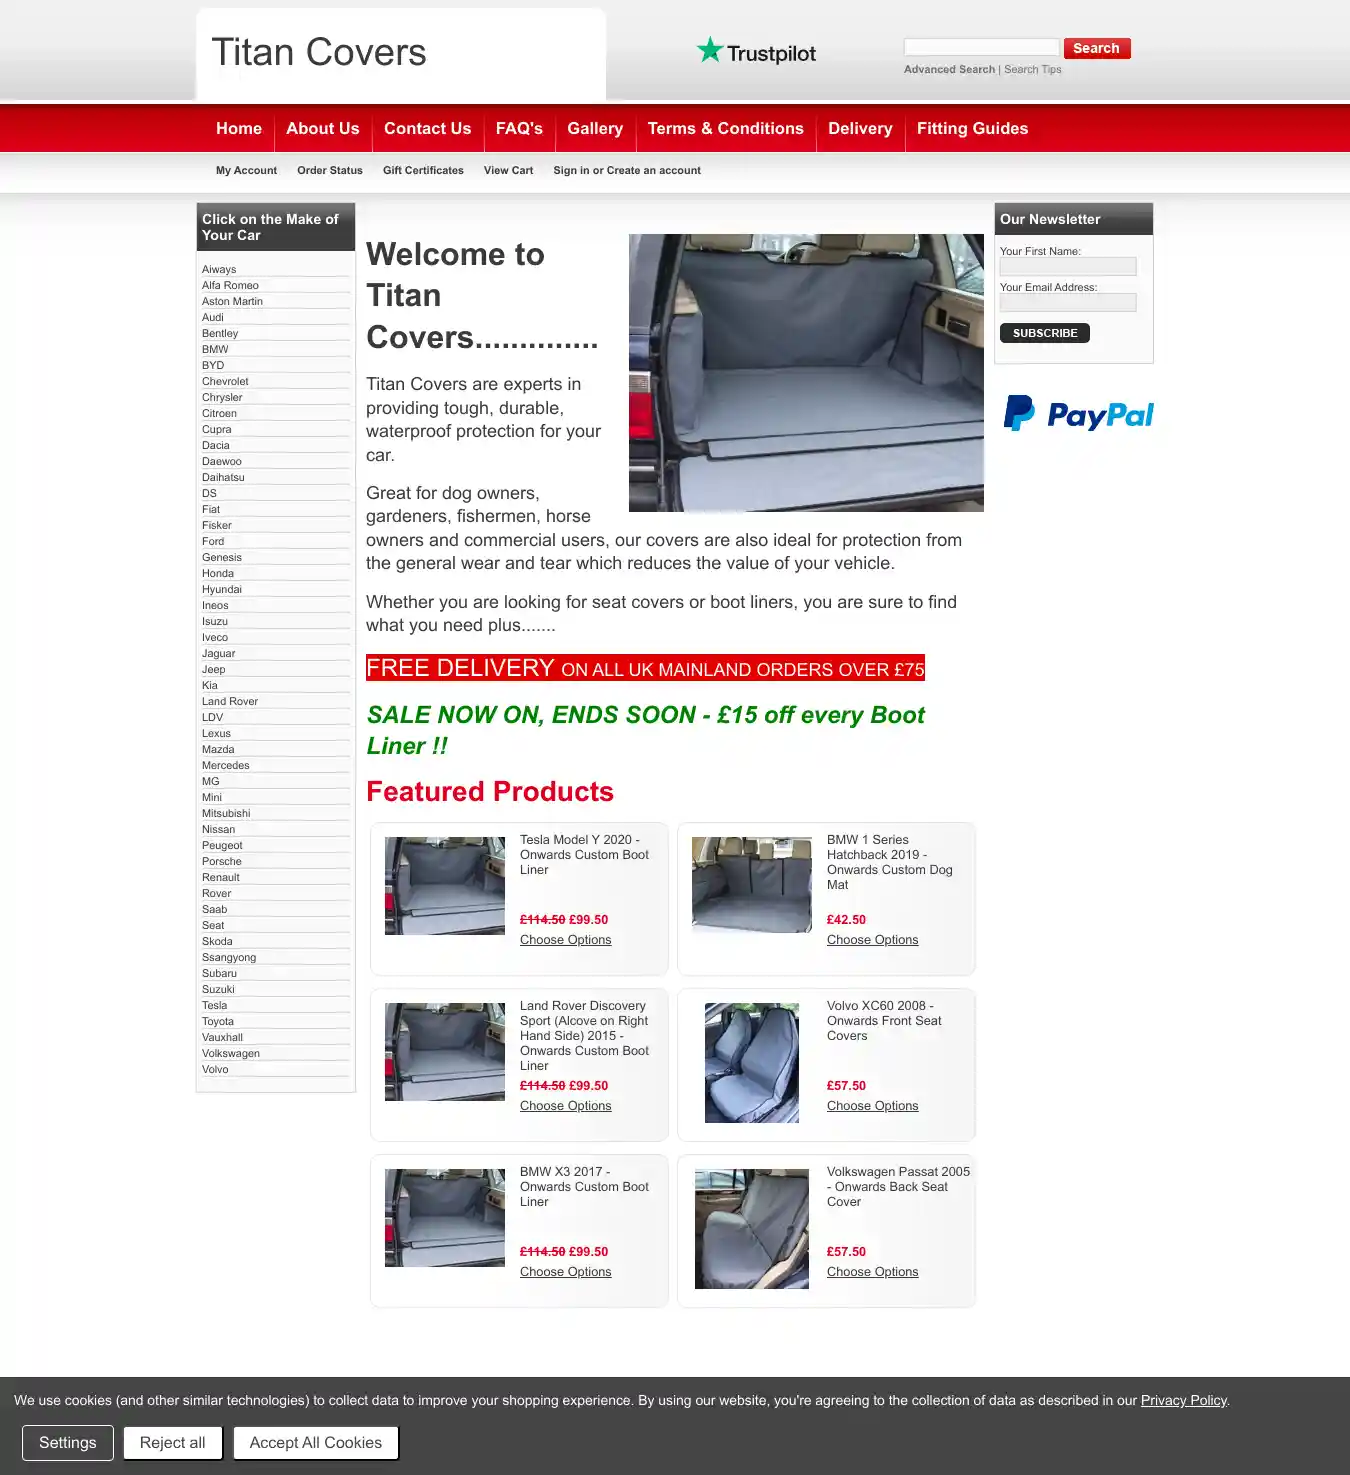Accept all cookies in the banner
Image resolution: width=1350 pixels, height=1475 pixels.
point(316,1443)
